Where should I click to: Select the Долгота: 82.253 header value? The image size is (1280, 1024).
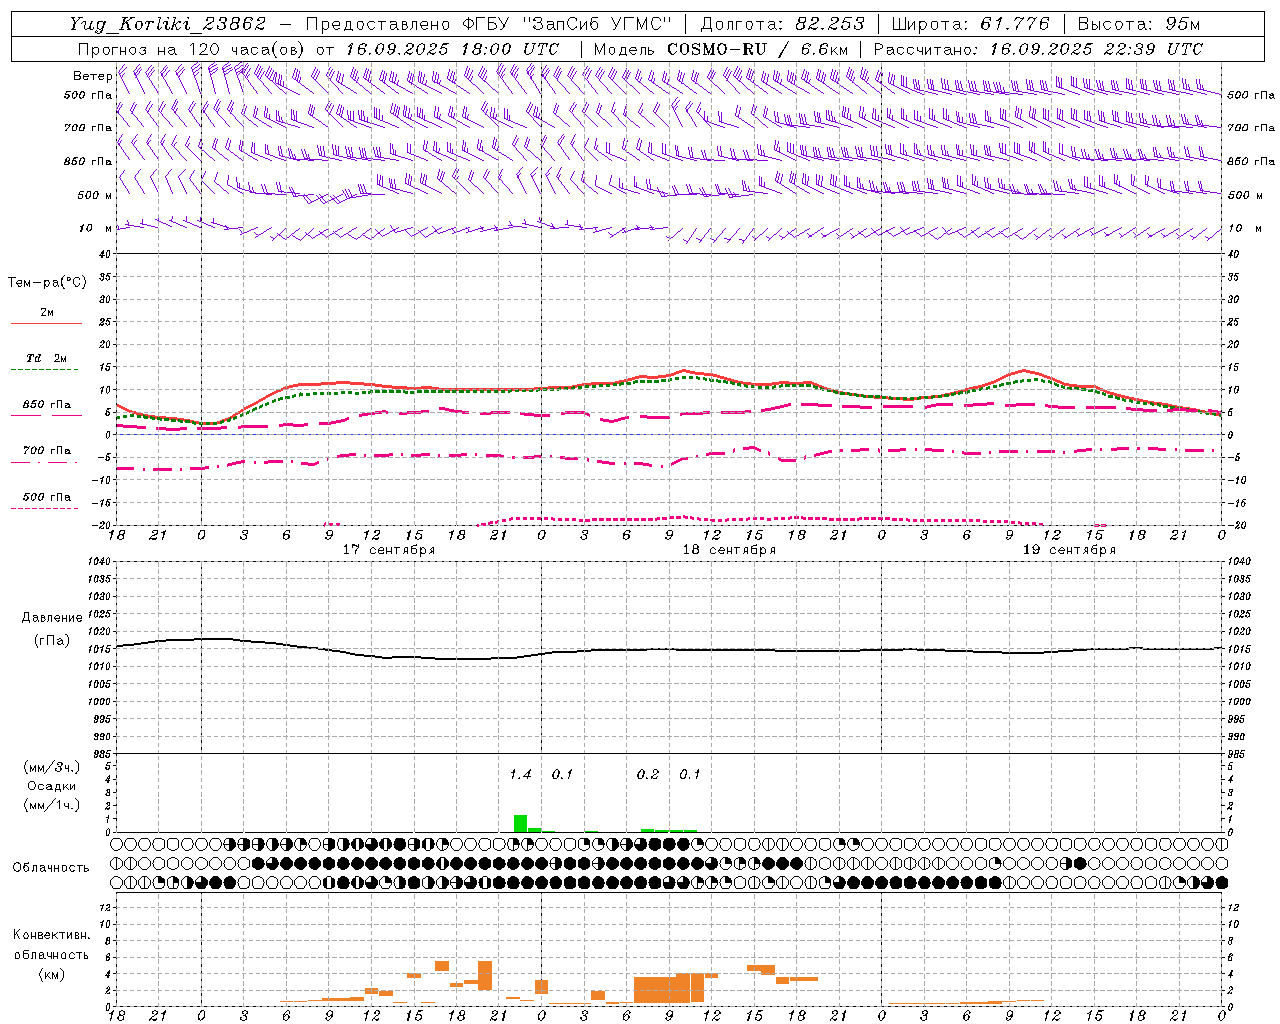pos(782,24)
